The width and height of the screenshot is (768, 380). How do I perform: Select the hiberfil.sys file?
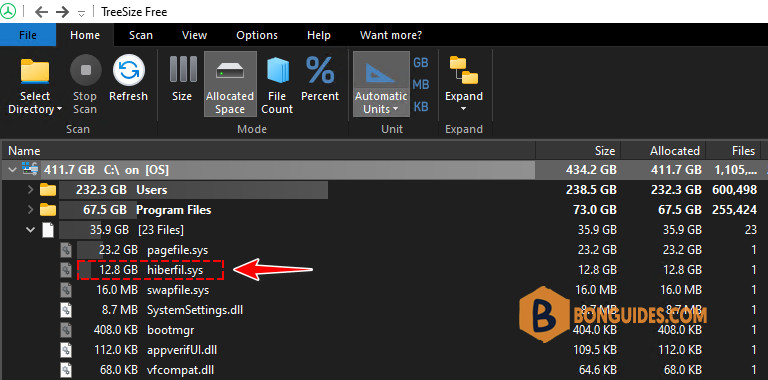[175, 270]
